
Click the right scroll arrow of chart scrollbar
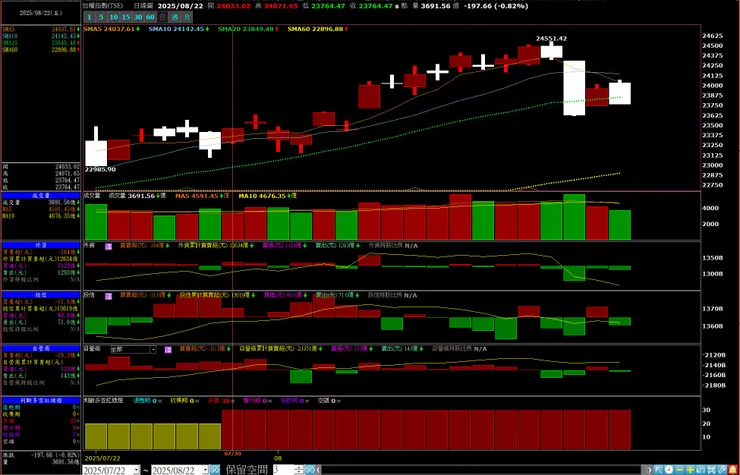(649, 470)
